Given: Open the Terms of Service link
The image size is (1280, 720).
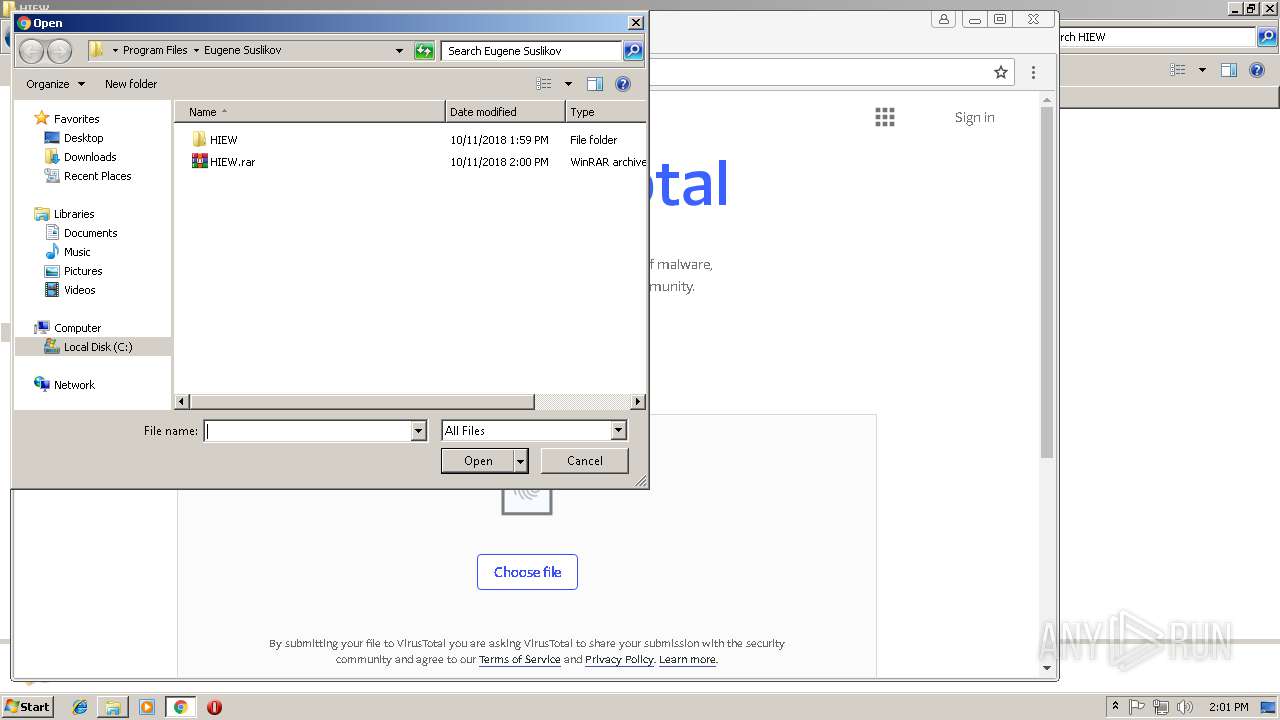Looking at the screenshot, I should [x=520, y=659].
